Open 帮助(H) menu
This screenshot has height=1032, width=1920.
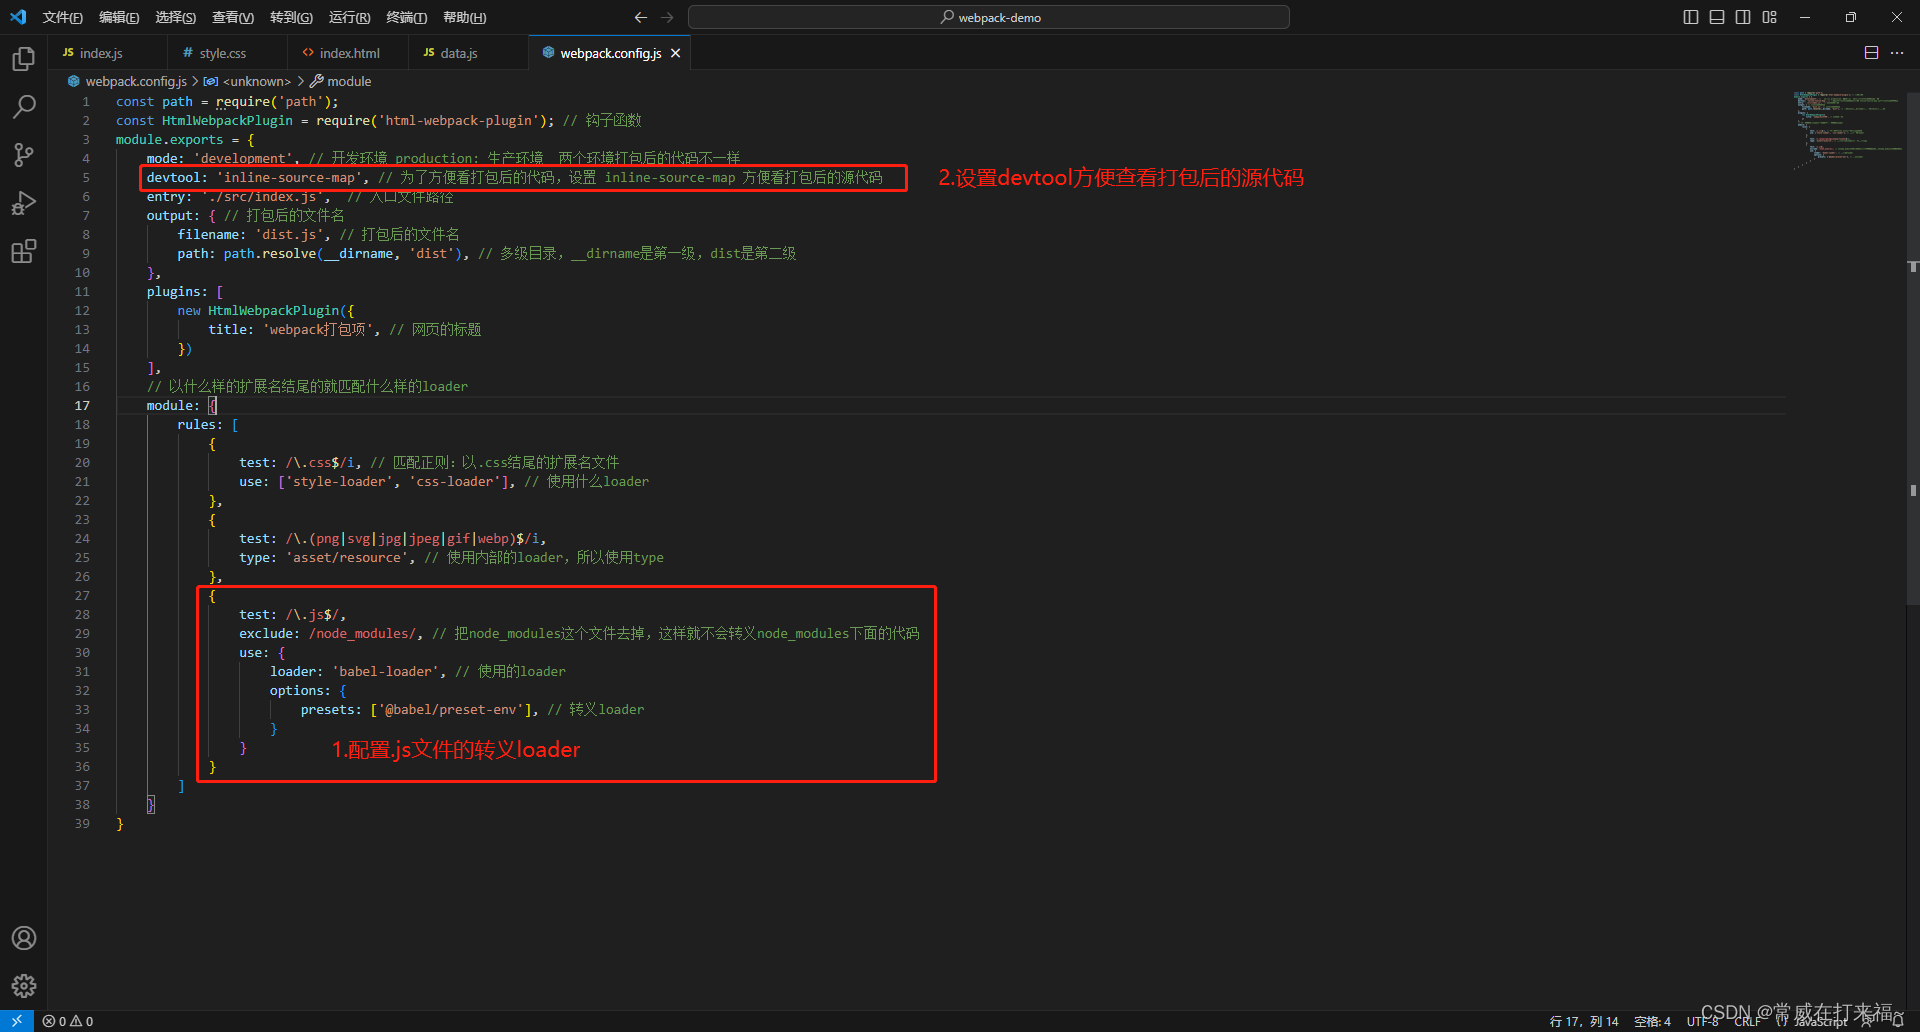464,17
